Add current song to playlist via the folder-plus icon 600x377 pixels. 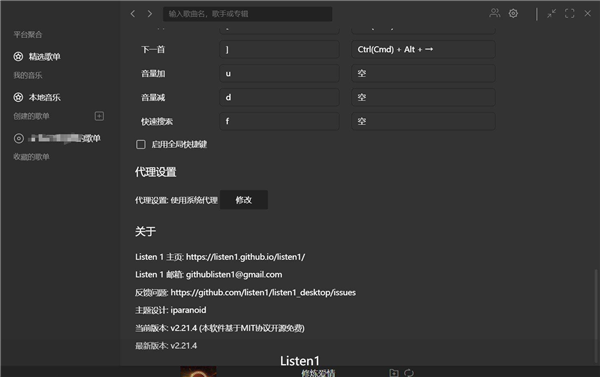(394, 372)
